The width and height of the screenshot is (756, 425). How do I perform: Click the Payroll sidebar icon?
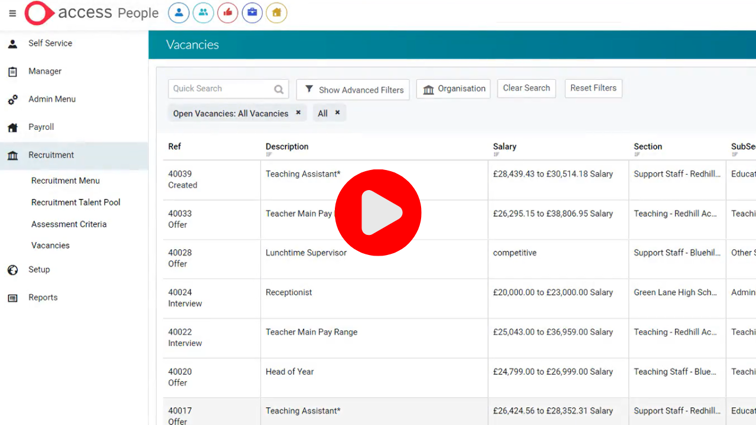13,127
